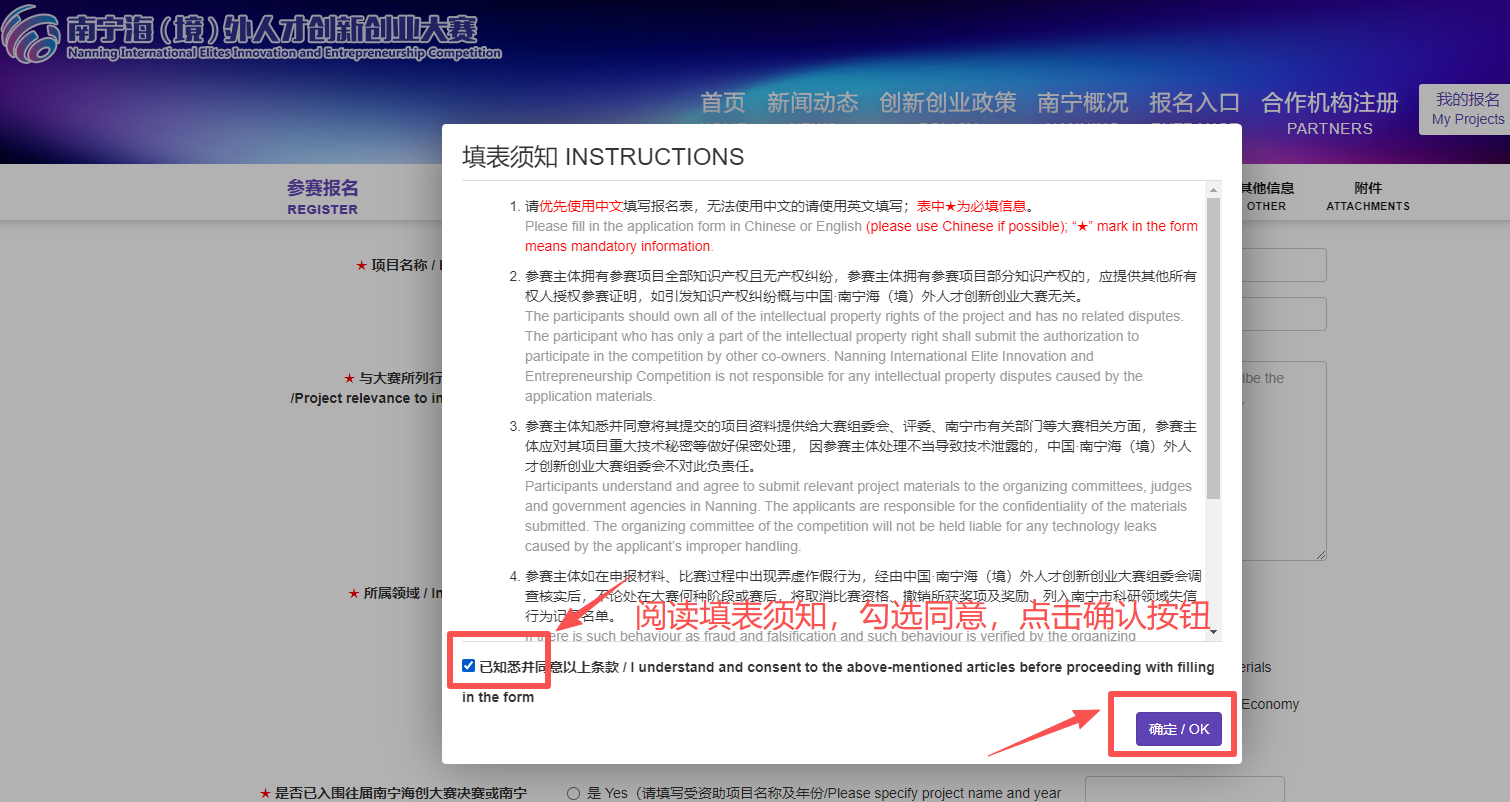Viewport: 1510px width, 802px height.
Task: Click the instructions dialog scrollbar thumb
Action: (x=1214, y=348)
